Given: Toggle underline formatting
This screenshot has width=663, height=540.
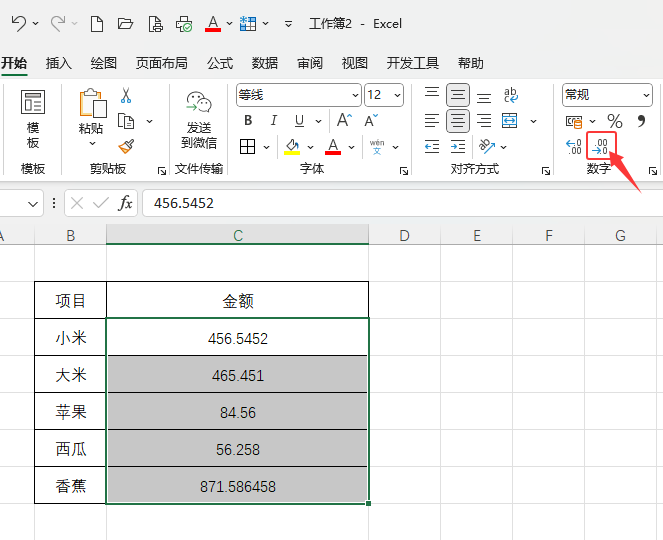Looking at the screenshot, I should [x=299, y=121].
